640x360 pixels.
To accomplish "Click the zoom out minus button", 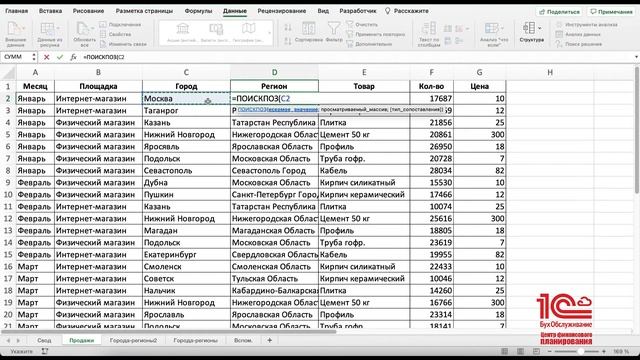I will (549, 351).
